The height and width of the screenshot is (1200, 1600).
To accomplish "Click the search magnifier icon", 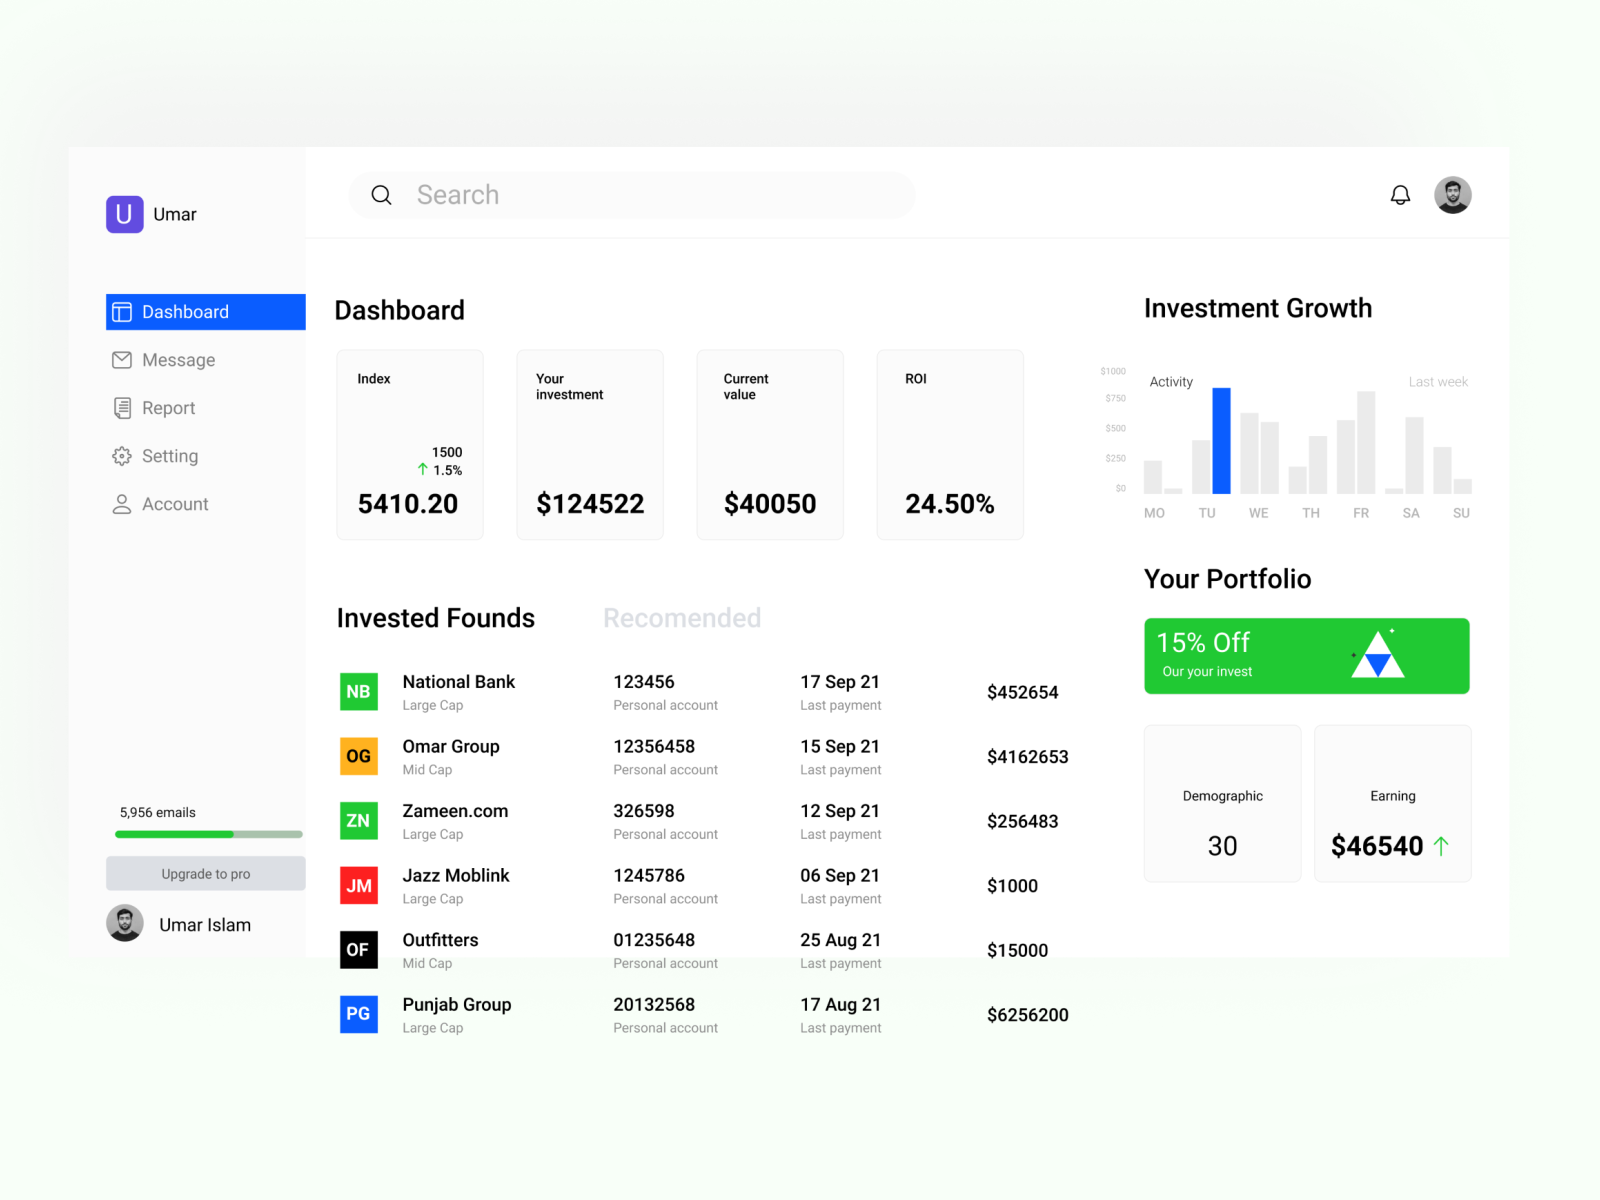I will 382,195.
